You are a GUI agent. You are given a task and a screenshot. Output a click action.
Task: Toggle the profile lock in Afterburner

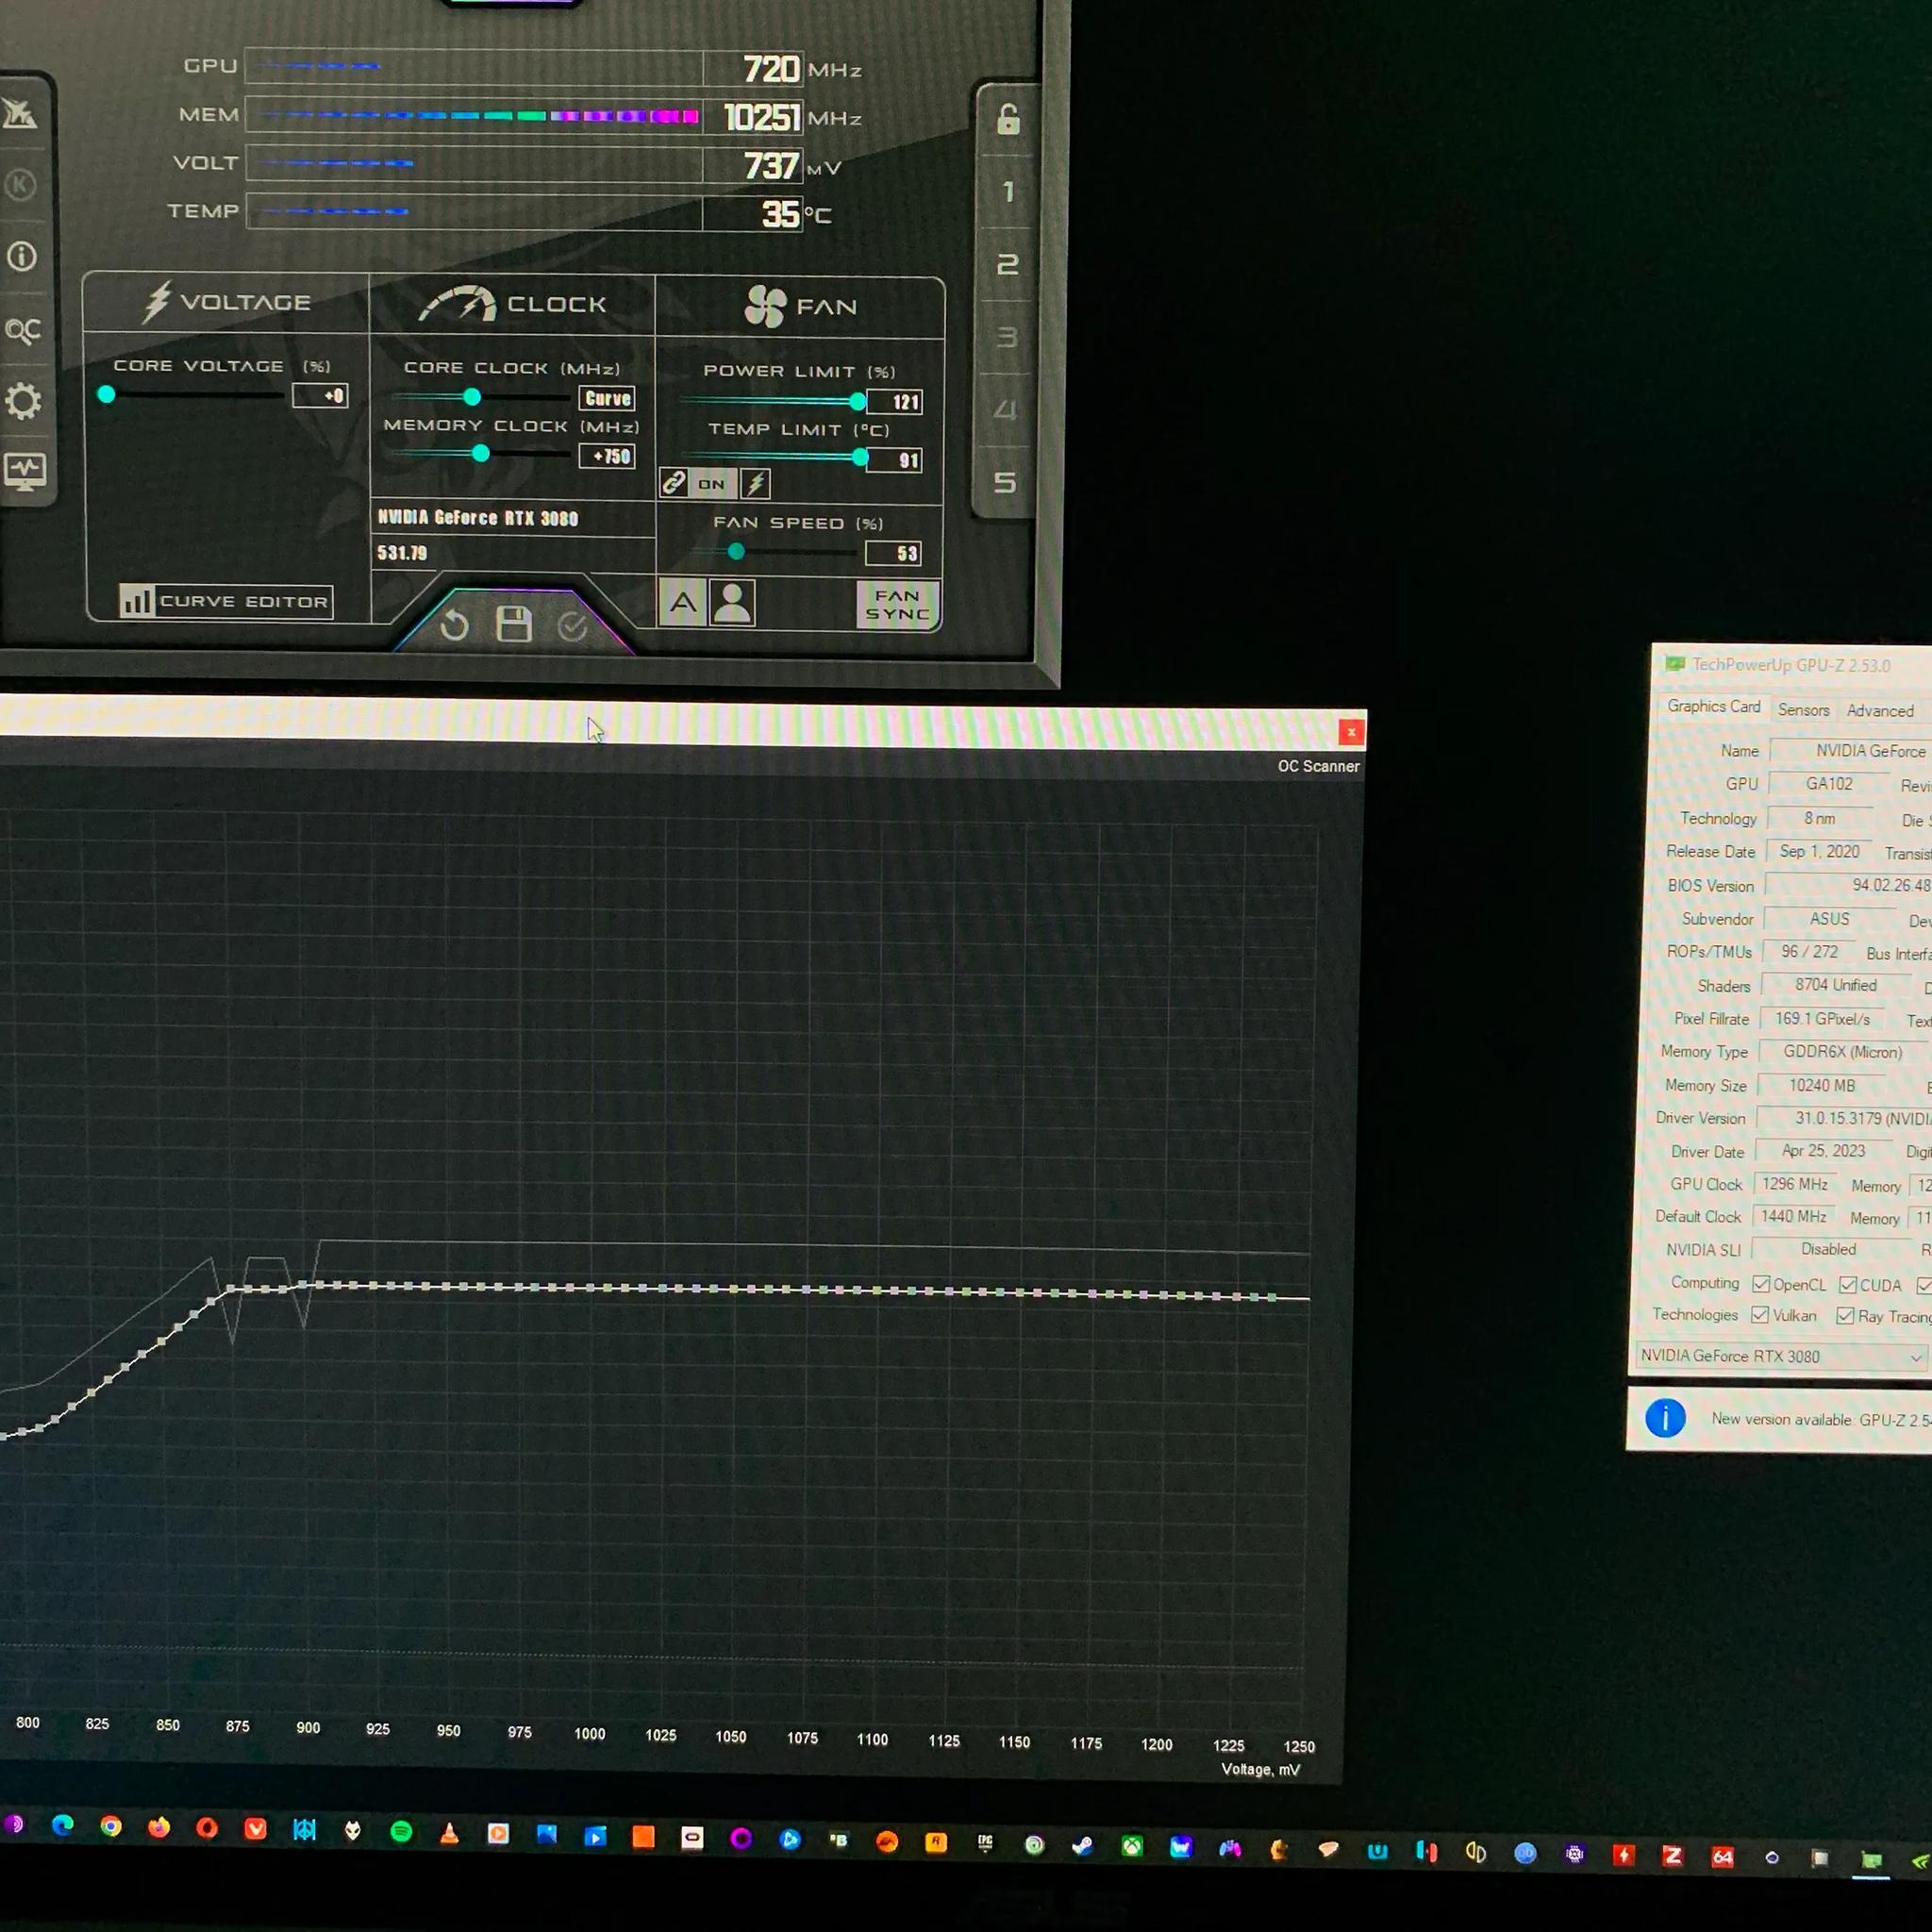(1008, 119)
